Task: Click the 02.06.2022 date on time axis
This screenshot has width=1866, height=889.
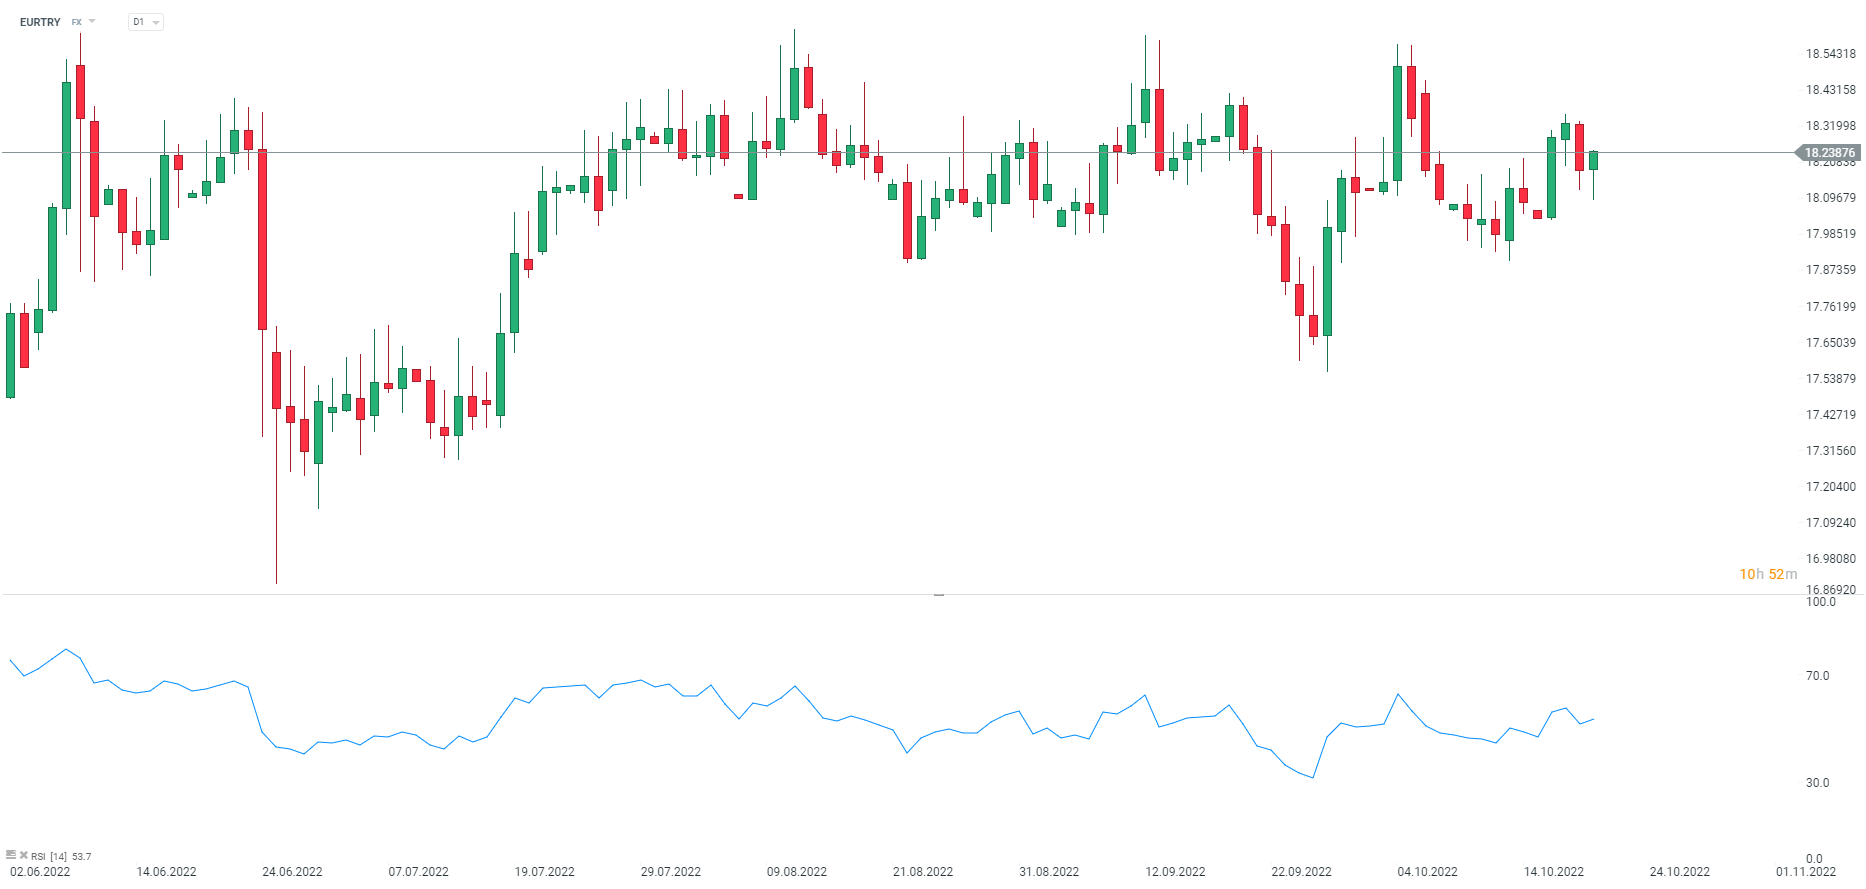Action: [x=40, y=872]
